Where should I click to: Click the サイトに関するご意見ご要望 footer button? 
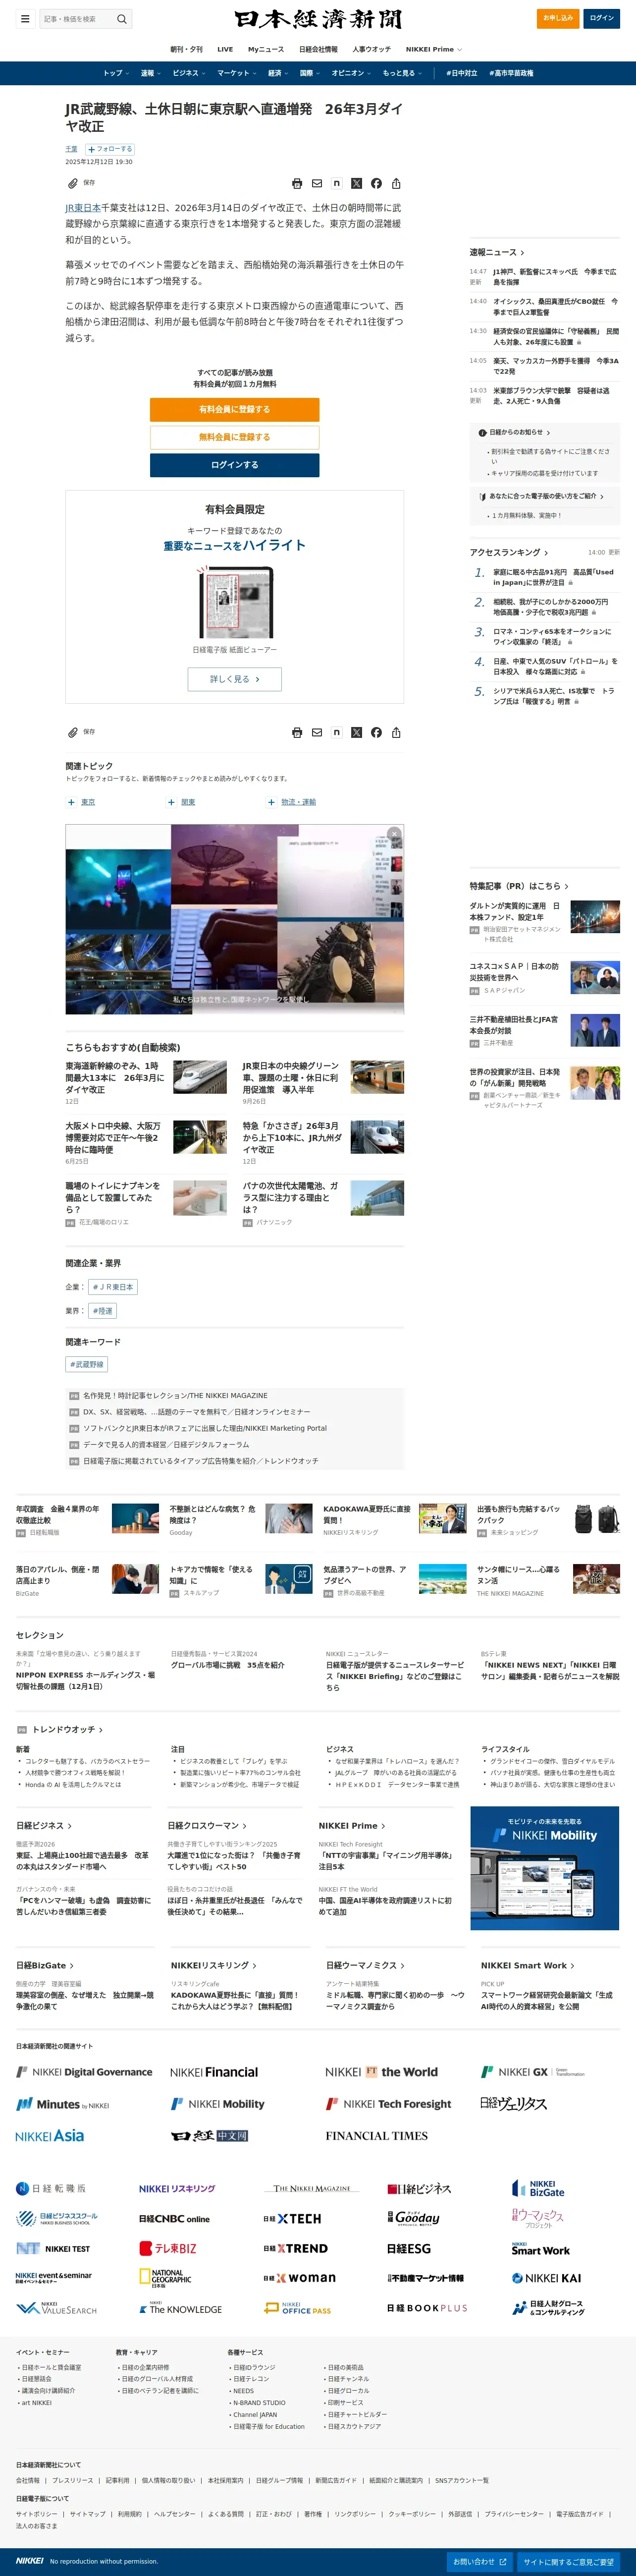tap(569, 2562)
